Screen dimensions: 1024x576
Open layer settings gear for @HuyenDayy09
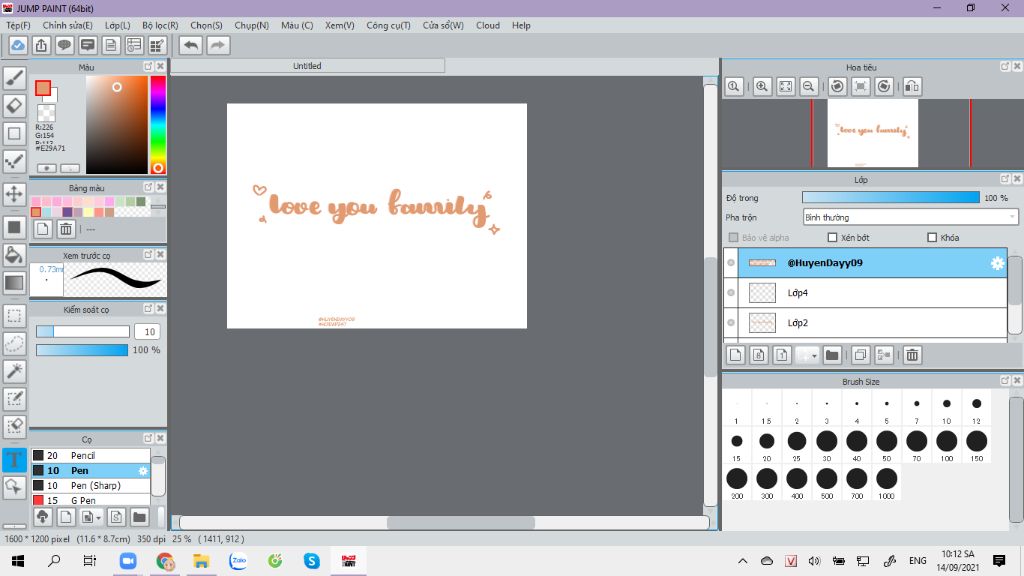click(x=996, y=263)
